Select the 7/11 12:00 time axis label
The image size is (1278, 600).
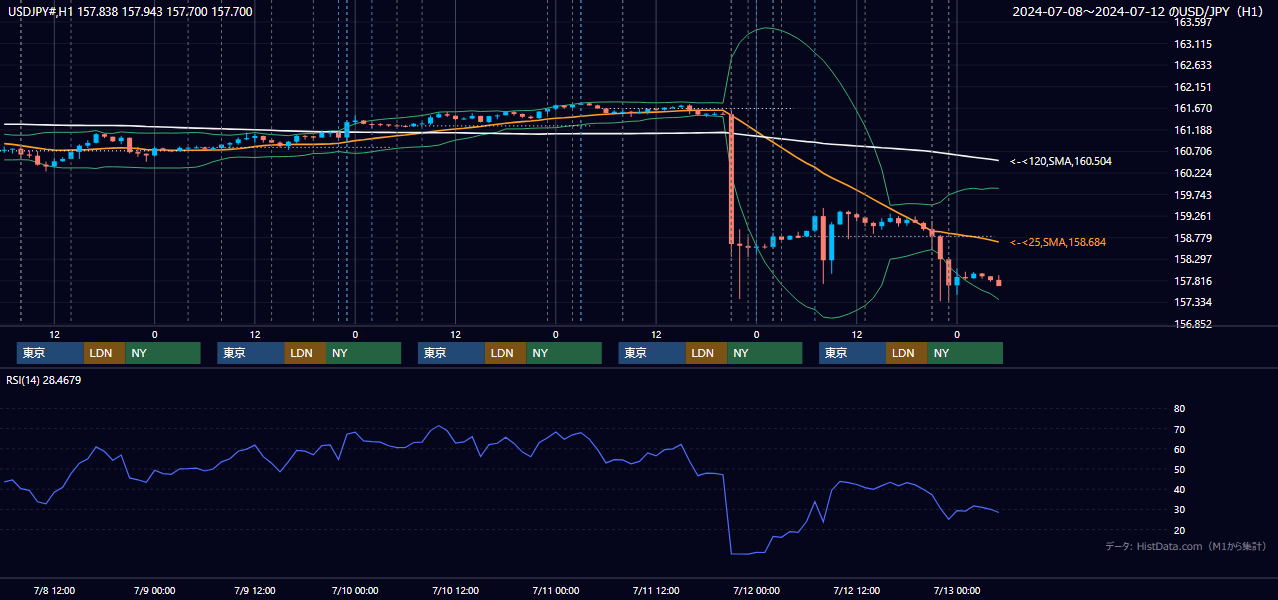pyautogui.click(x=656, y=590)
